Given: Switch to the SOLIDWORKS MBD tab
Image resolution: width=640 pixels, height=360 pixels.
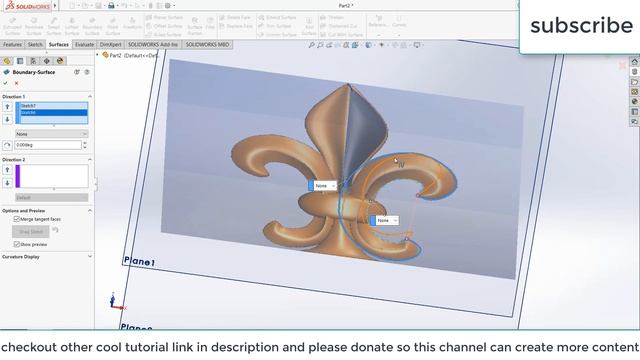Looking at the screenshot, I should pos(207,44).
